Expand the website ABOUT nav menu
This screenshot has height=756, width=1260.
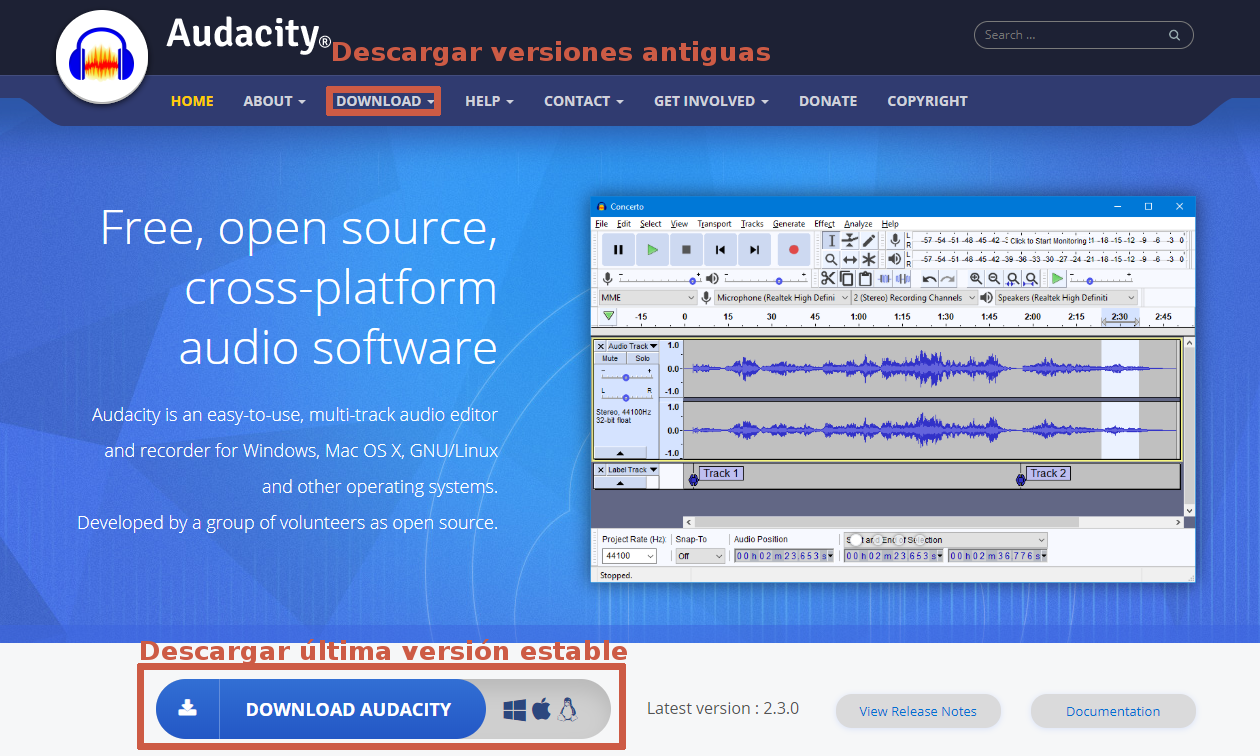(x=274, y=101)
